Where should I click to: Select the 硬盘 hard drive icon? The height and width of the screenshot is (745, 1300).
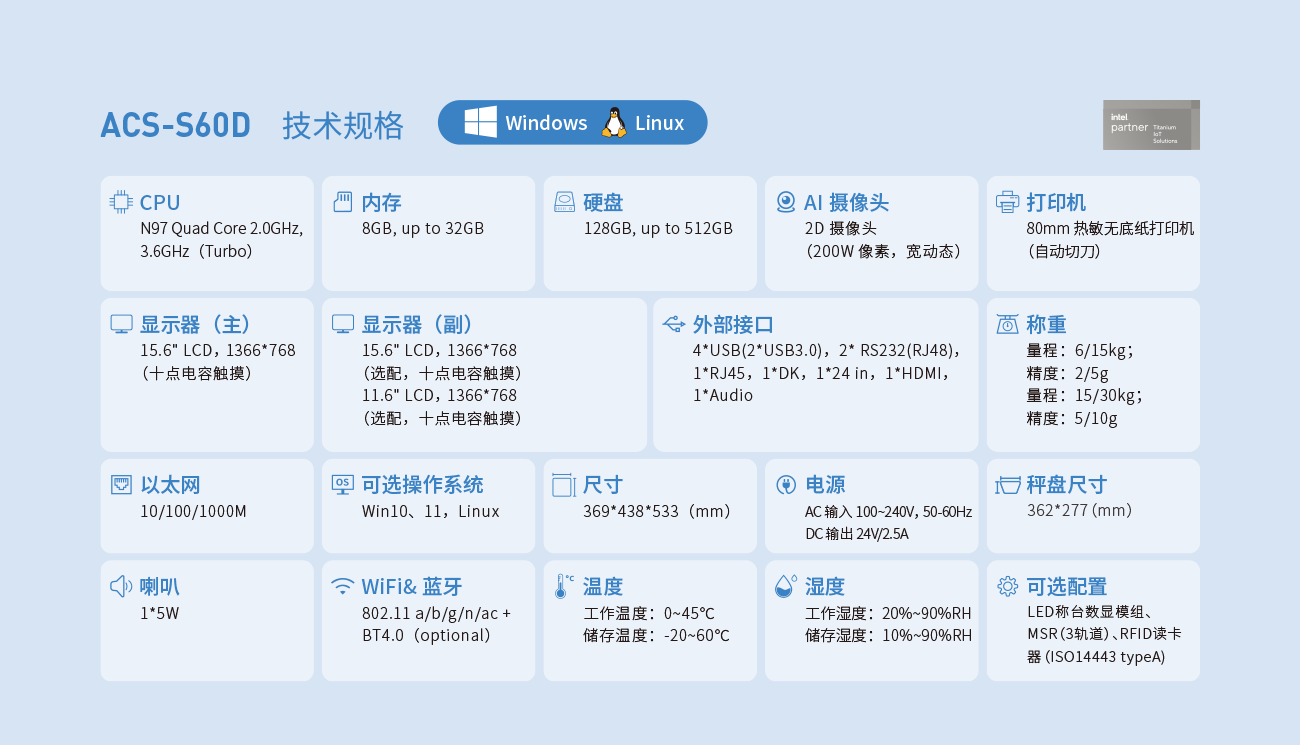point(565,201)
